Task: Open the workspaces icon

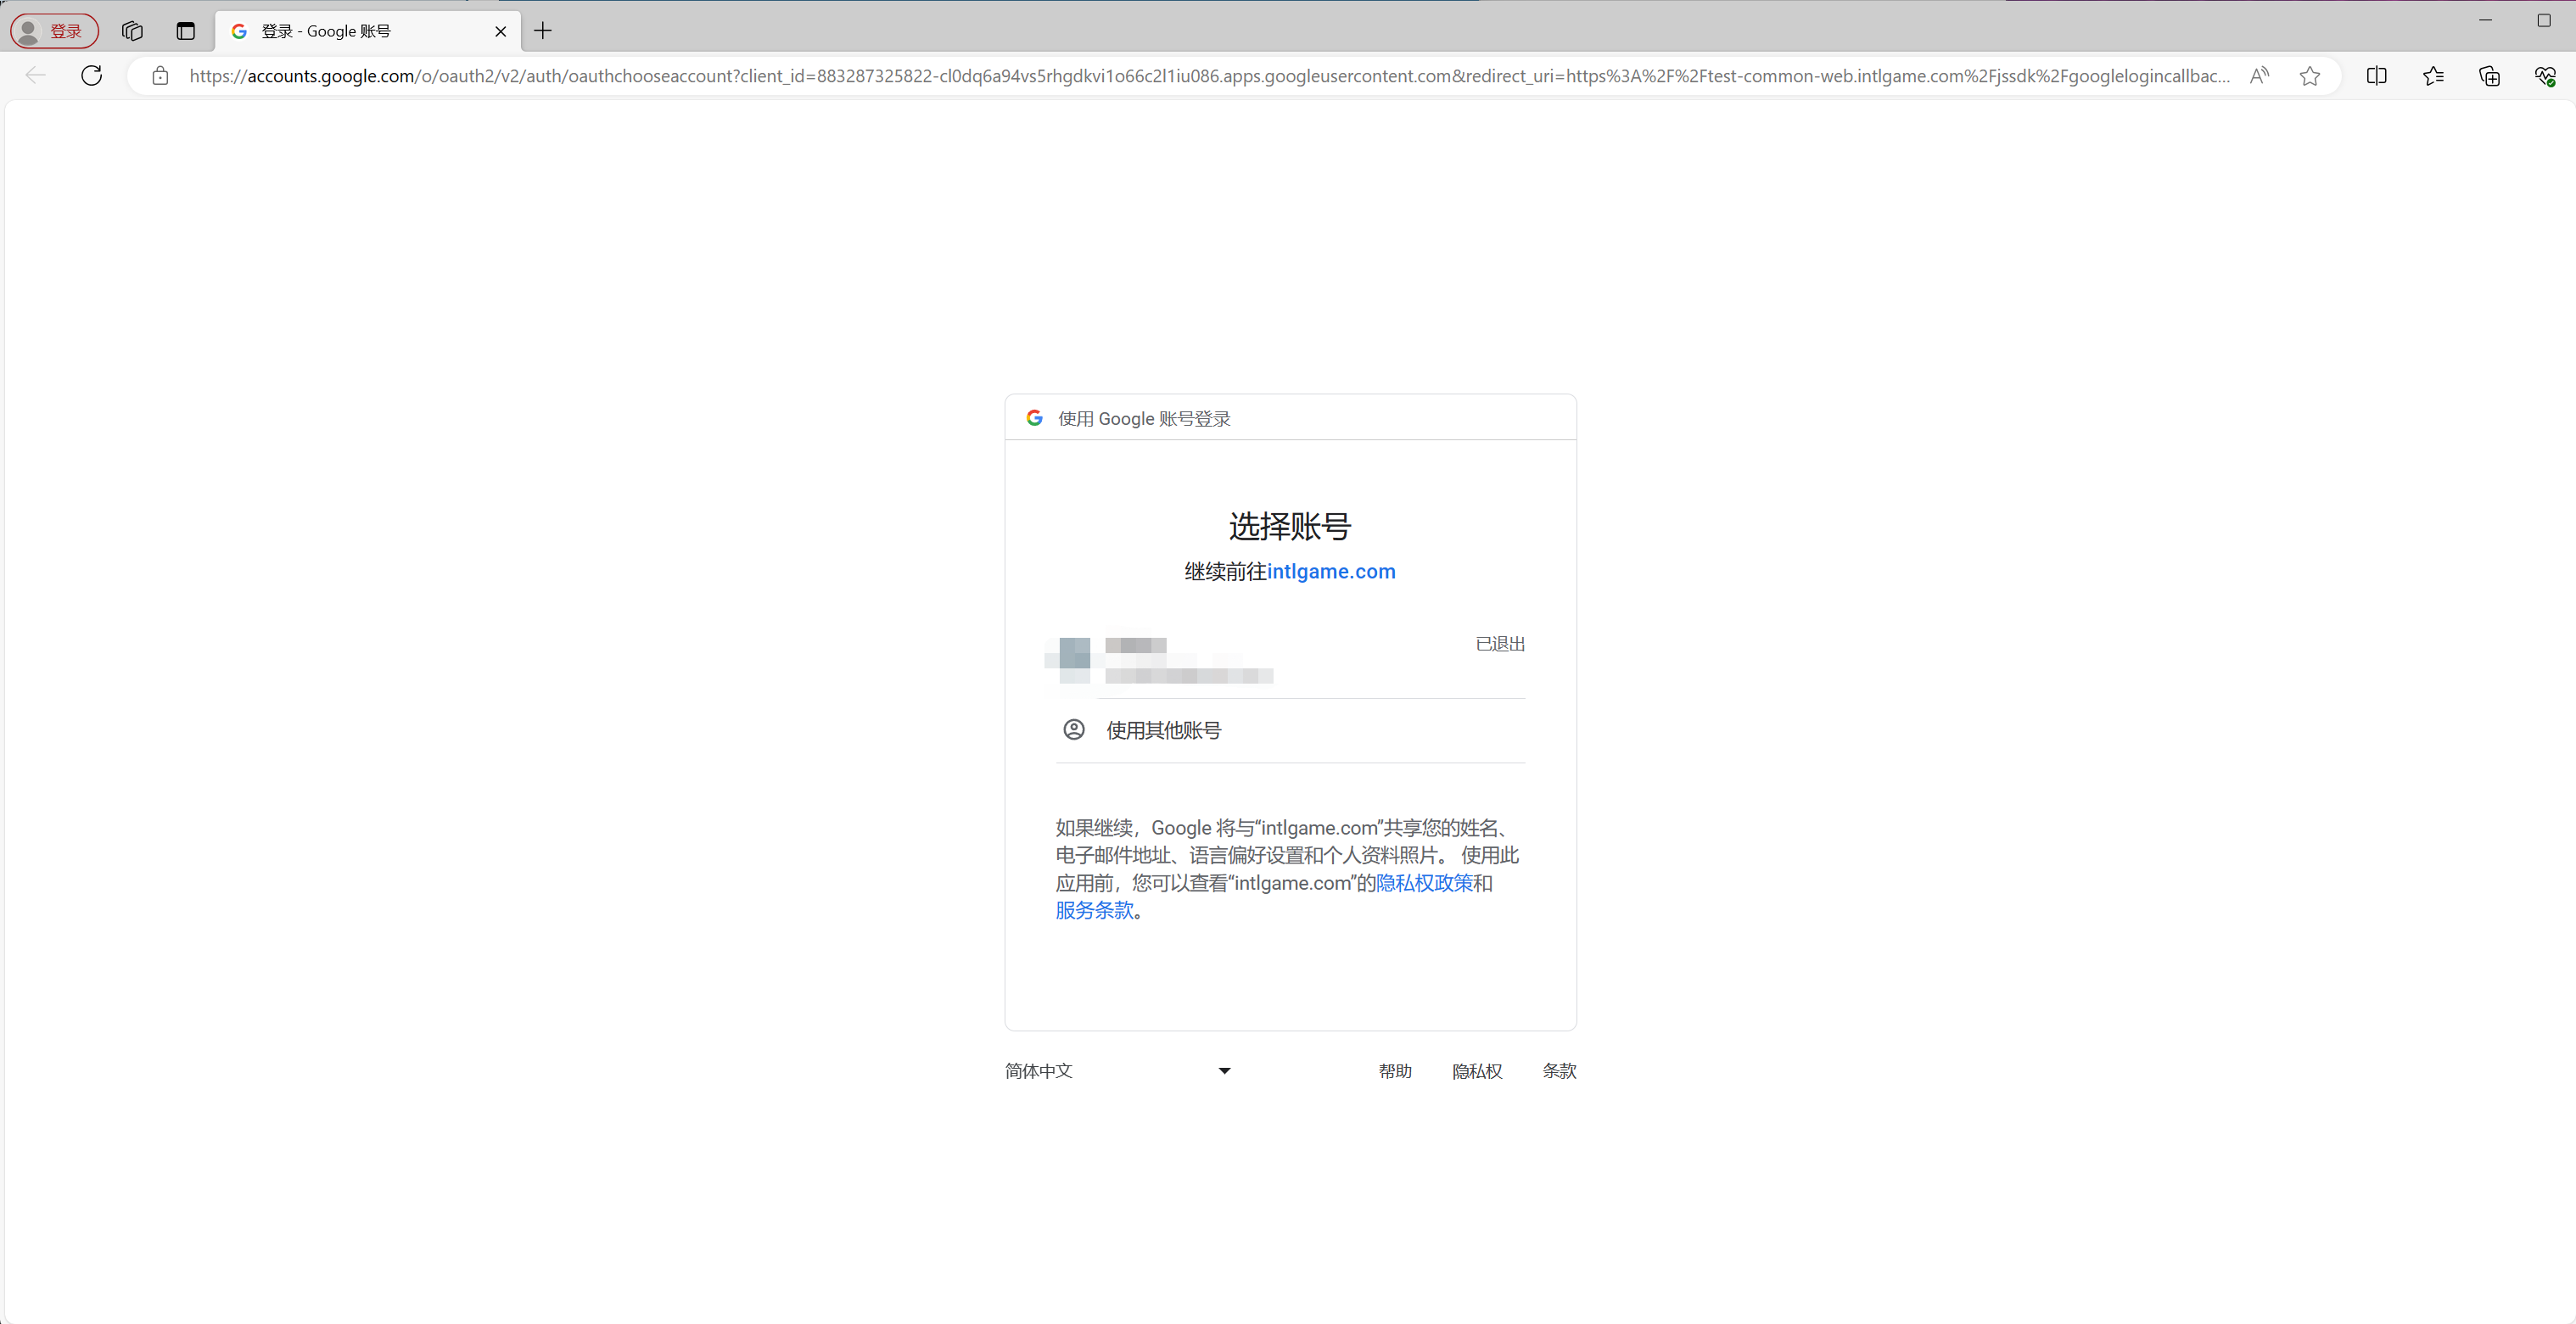Action: [x=132, y=31]
